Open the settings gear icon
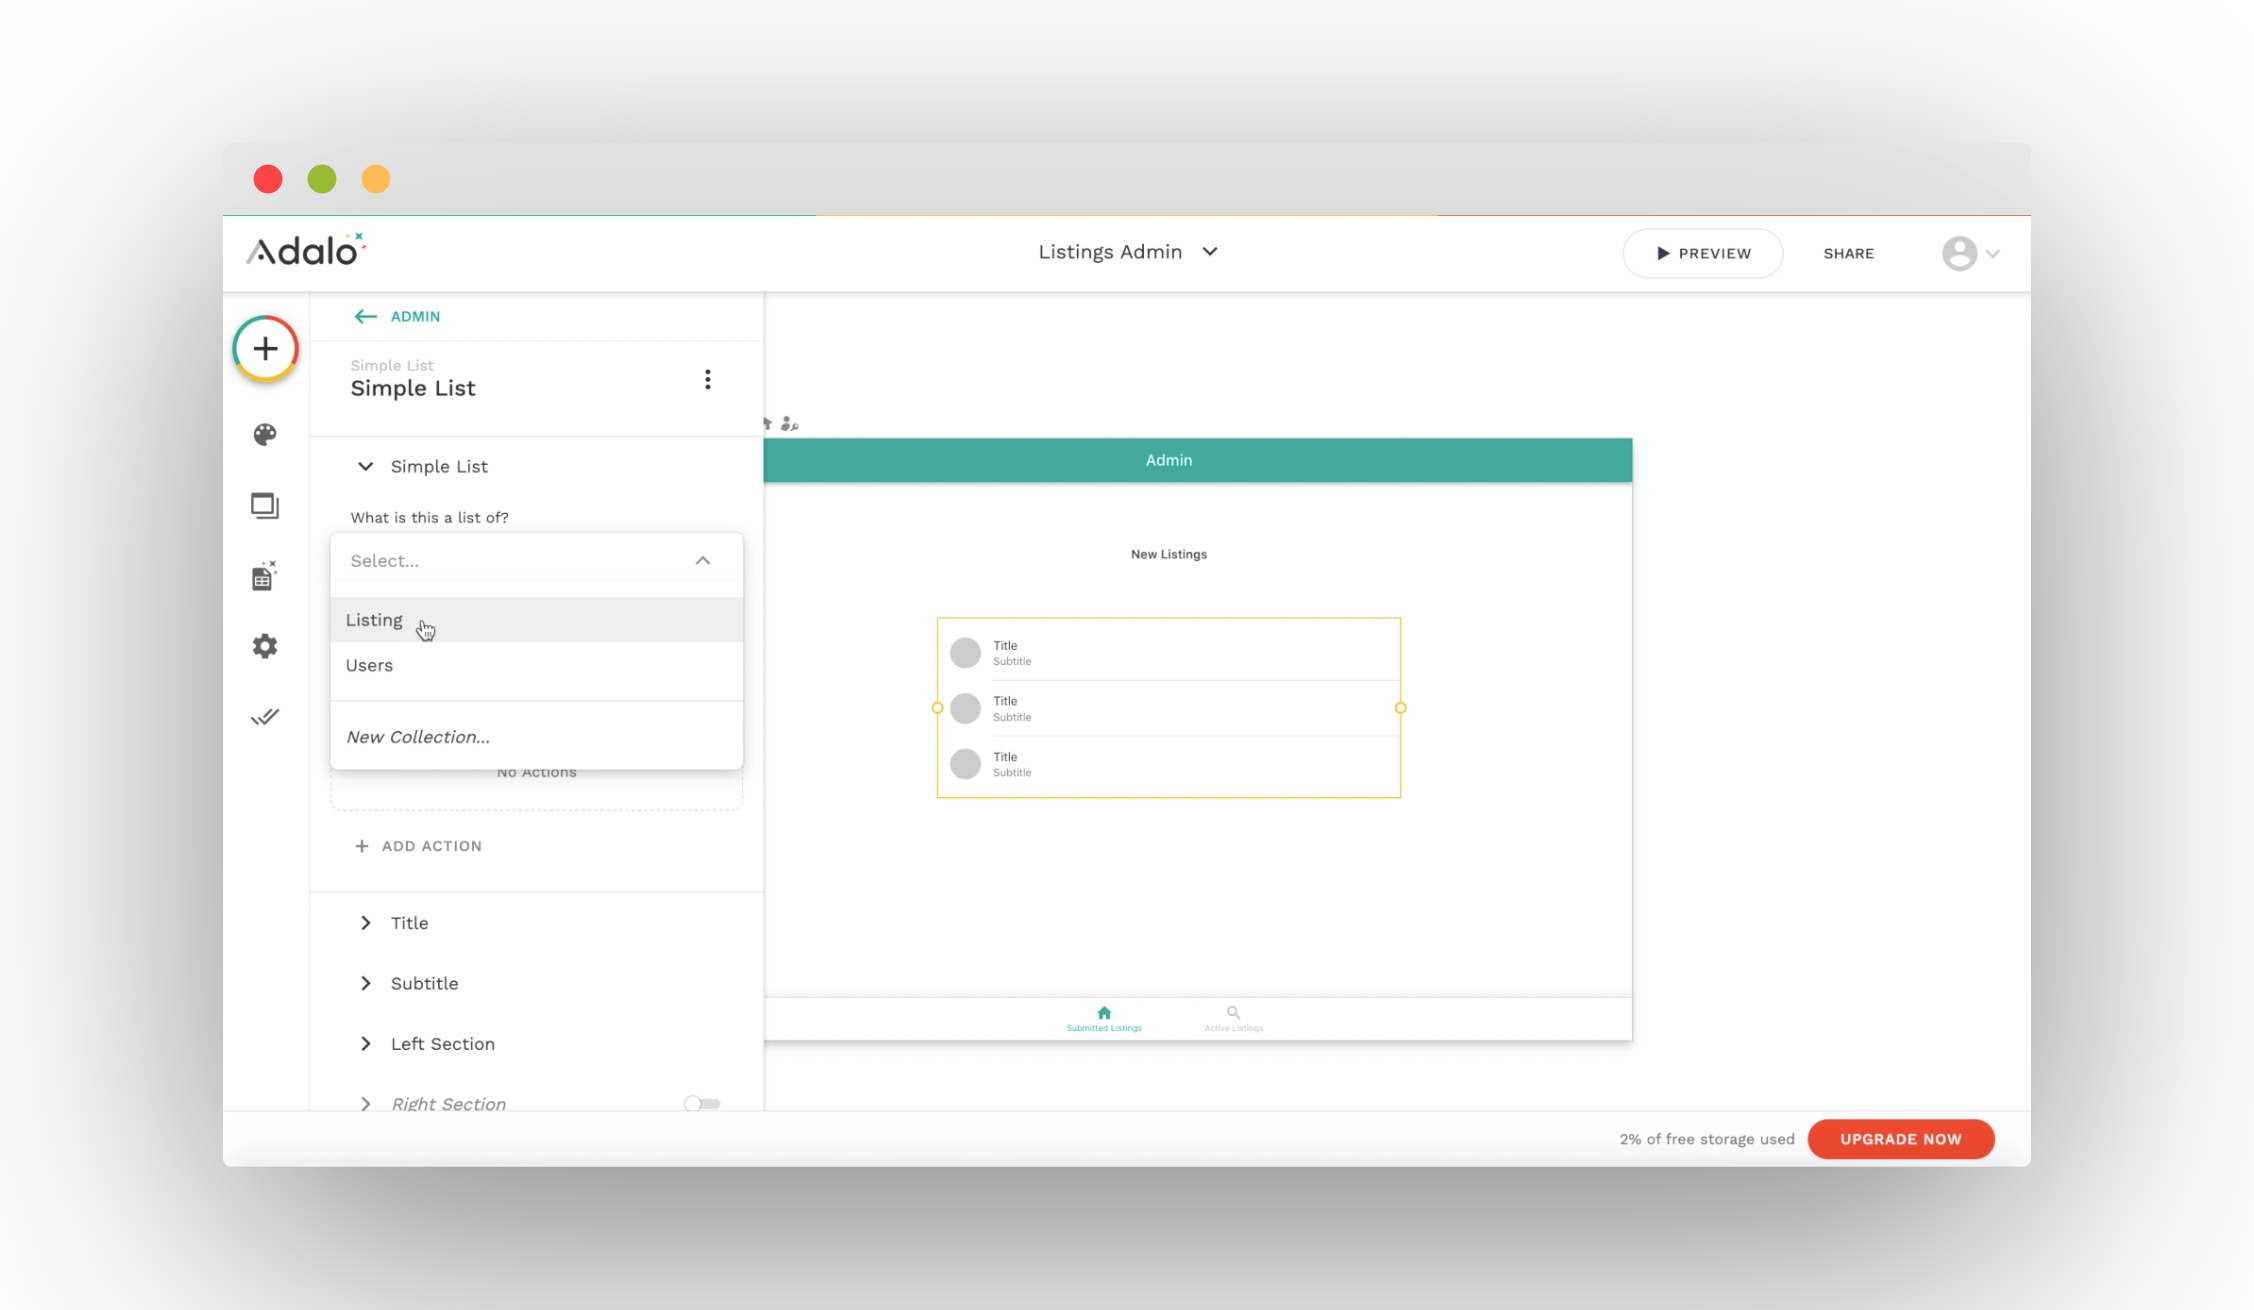The image size is (2254, 1310). [x=265, y=646]
